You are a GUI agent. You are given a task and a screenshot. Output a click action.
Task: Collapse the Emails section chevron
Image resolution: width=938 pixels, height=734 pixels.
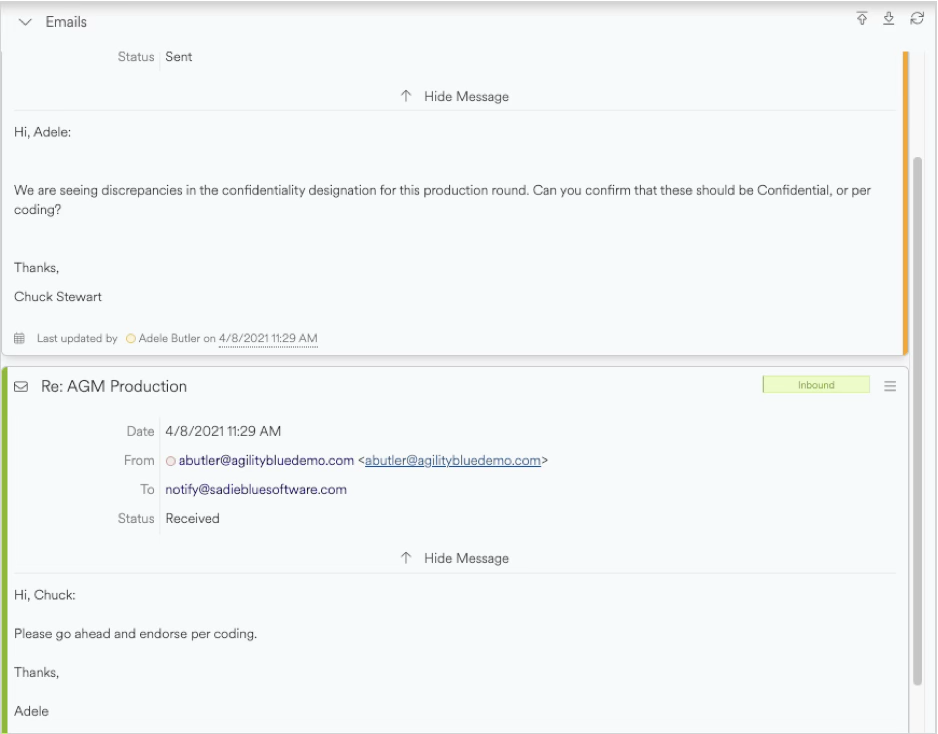click(x=25, y=22)
